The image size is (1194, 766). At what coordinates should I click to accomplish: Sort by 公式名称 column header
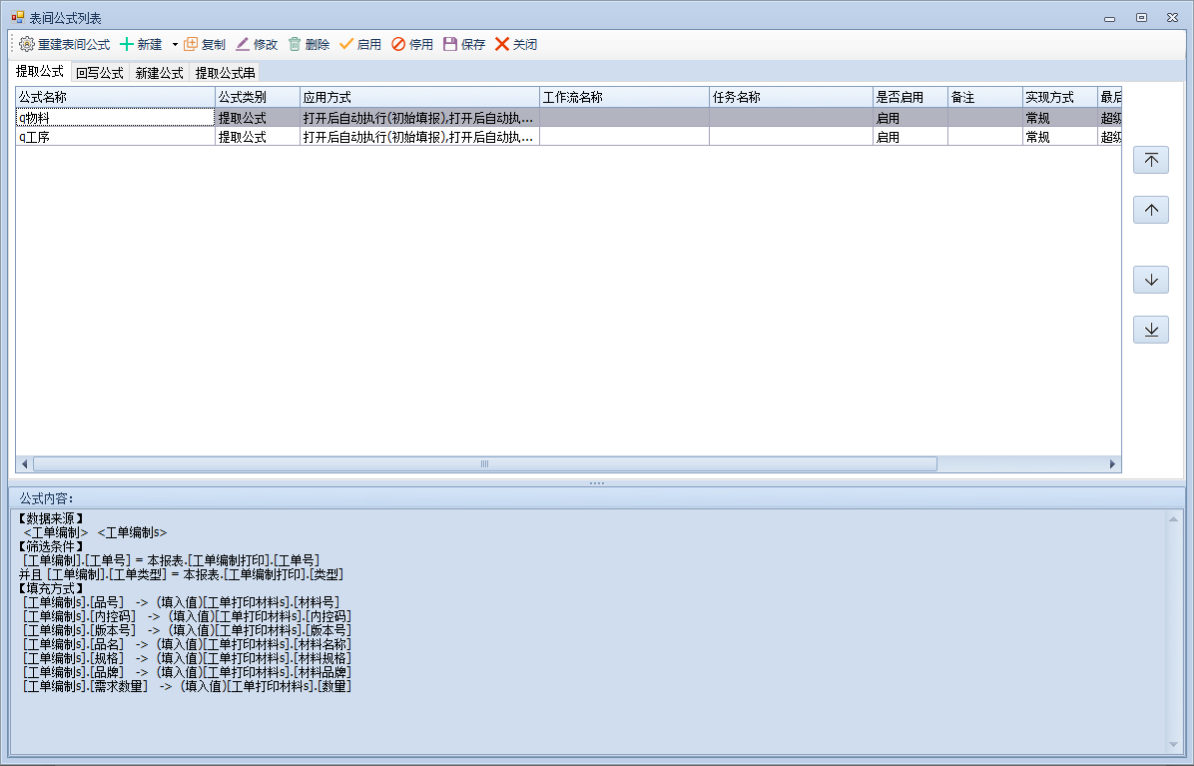[x=115, y=97]
